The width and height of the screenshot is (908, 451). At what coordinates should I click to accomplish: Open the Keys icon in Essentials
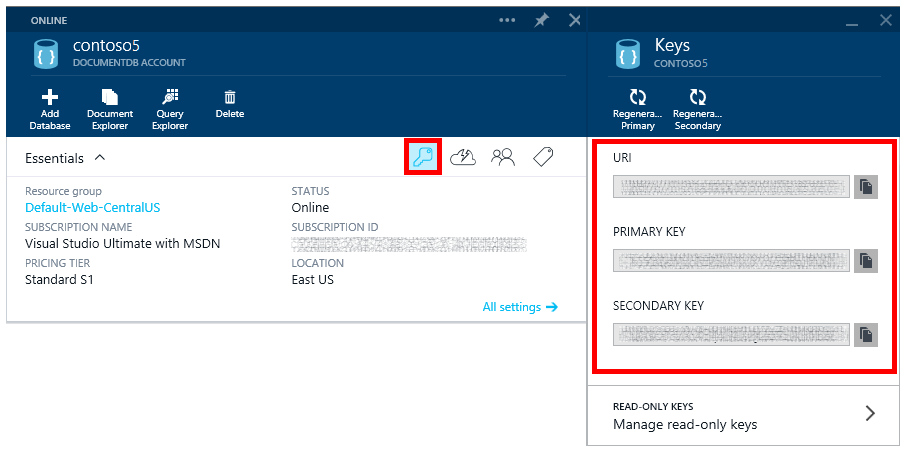423,157
